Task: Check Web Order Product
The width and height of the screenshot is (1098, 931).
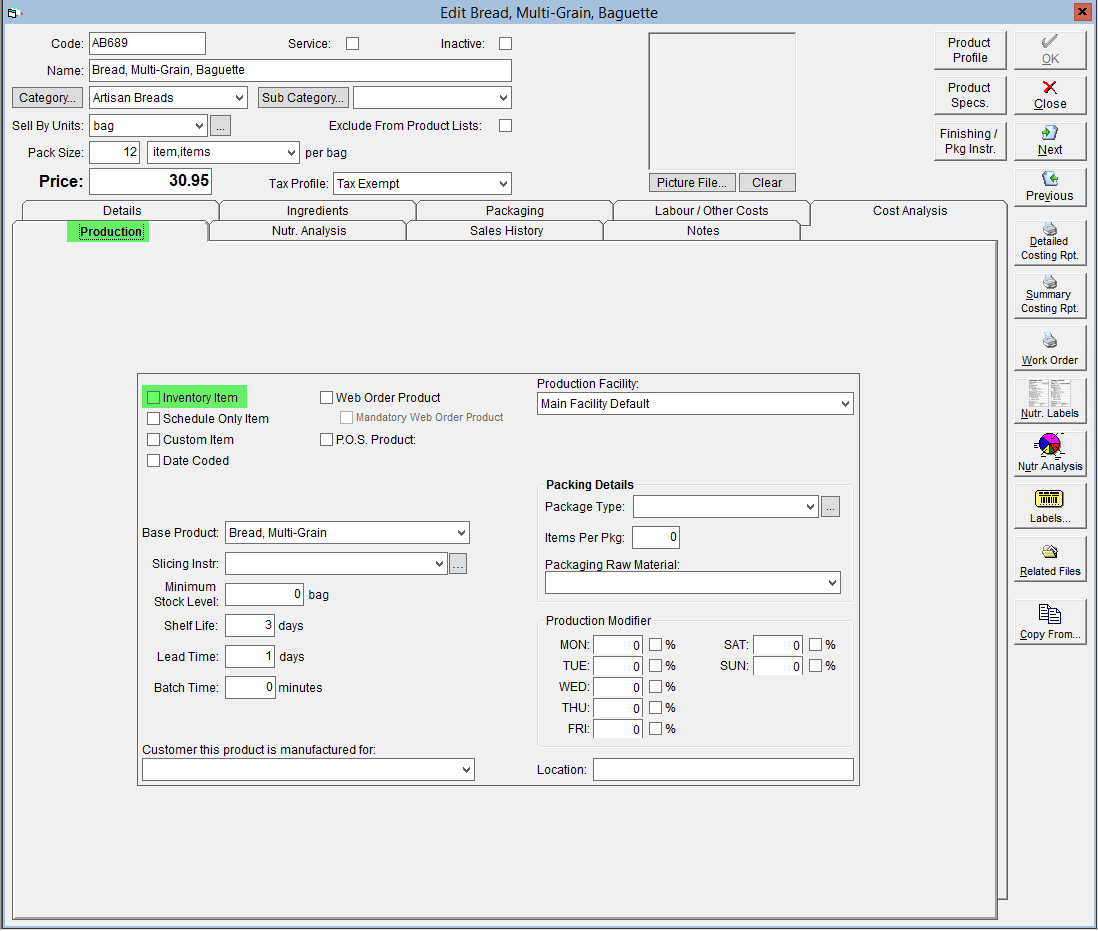Action: click(x=326, y=398)
